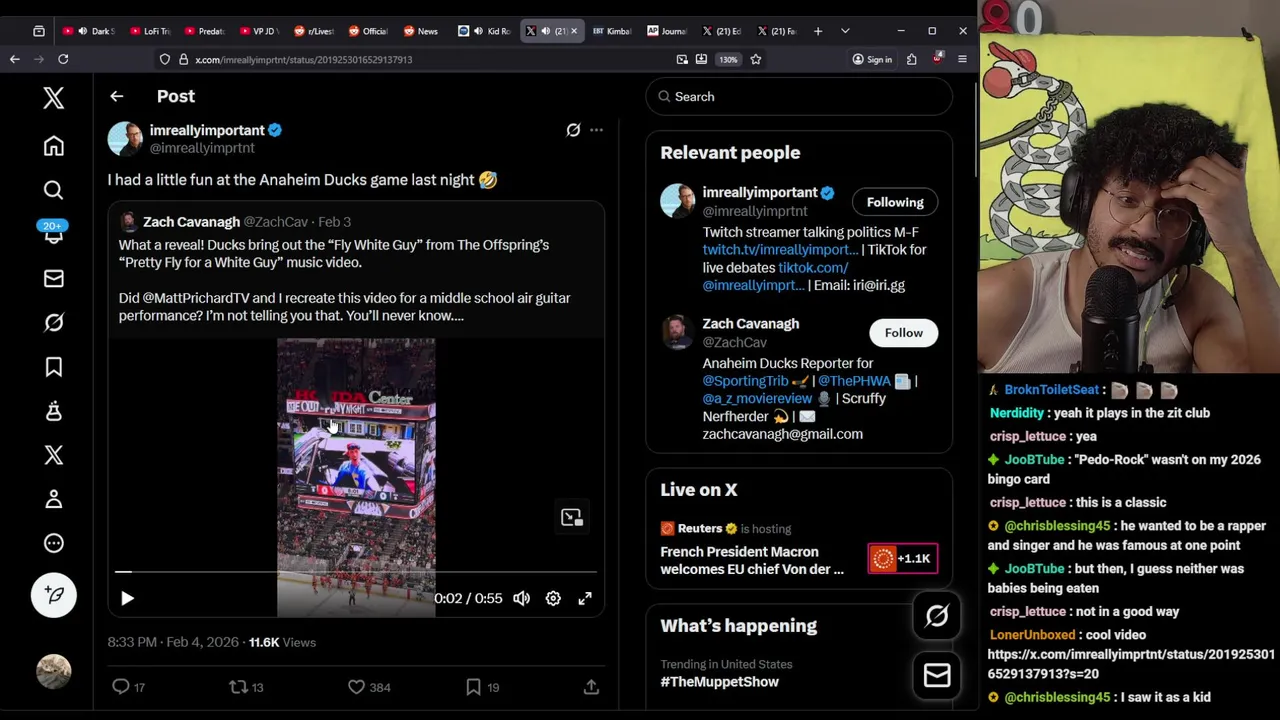This screenshot has width=1280, height=720.
Task: Open a new browser tab
Action: point(818,31)
